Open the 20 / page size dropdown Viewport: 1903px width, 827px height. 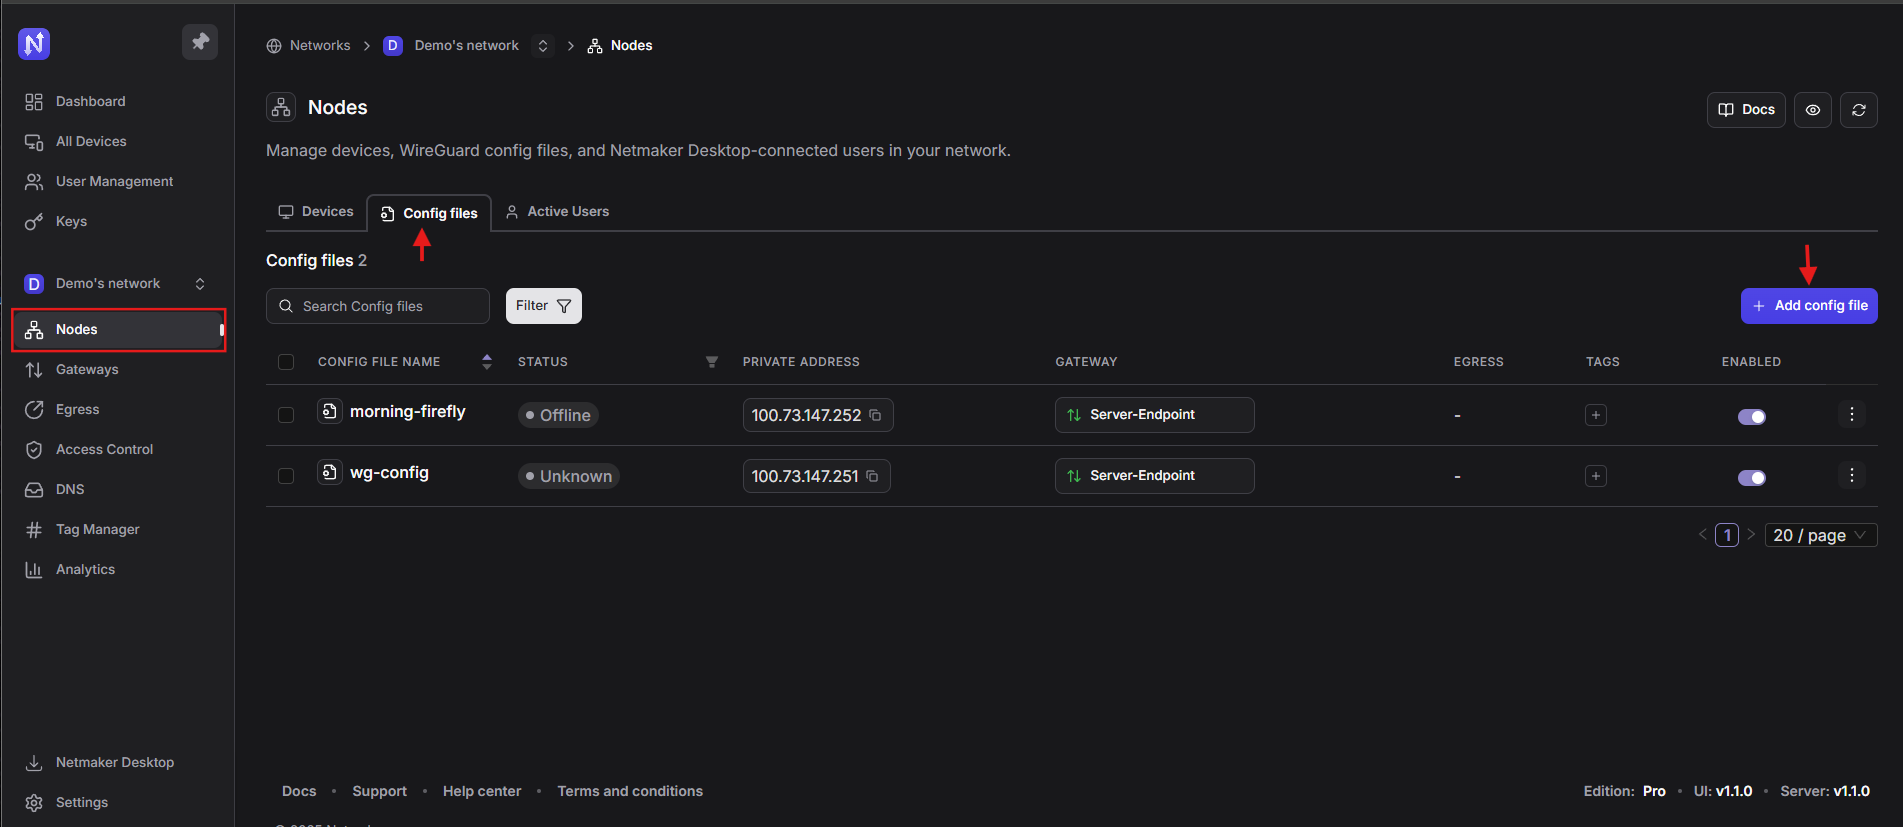click(x=1820, y=536)
